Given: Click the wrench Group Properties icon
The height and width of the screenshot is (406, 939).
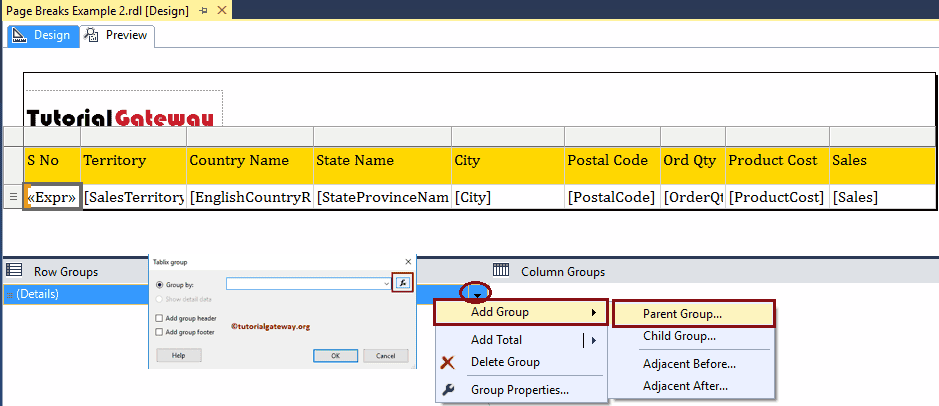Looking at the screenshot, I should (x=448, y=390).
